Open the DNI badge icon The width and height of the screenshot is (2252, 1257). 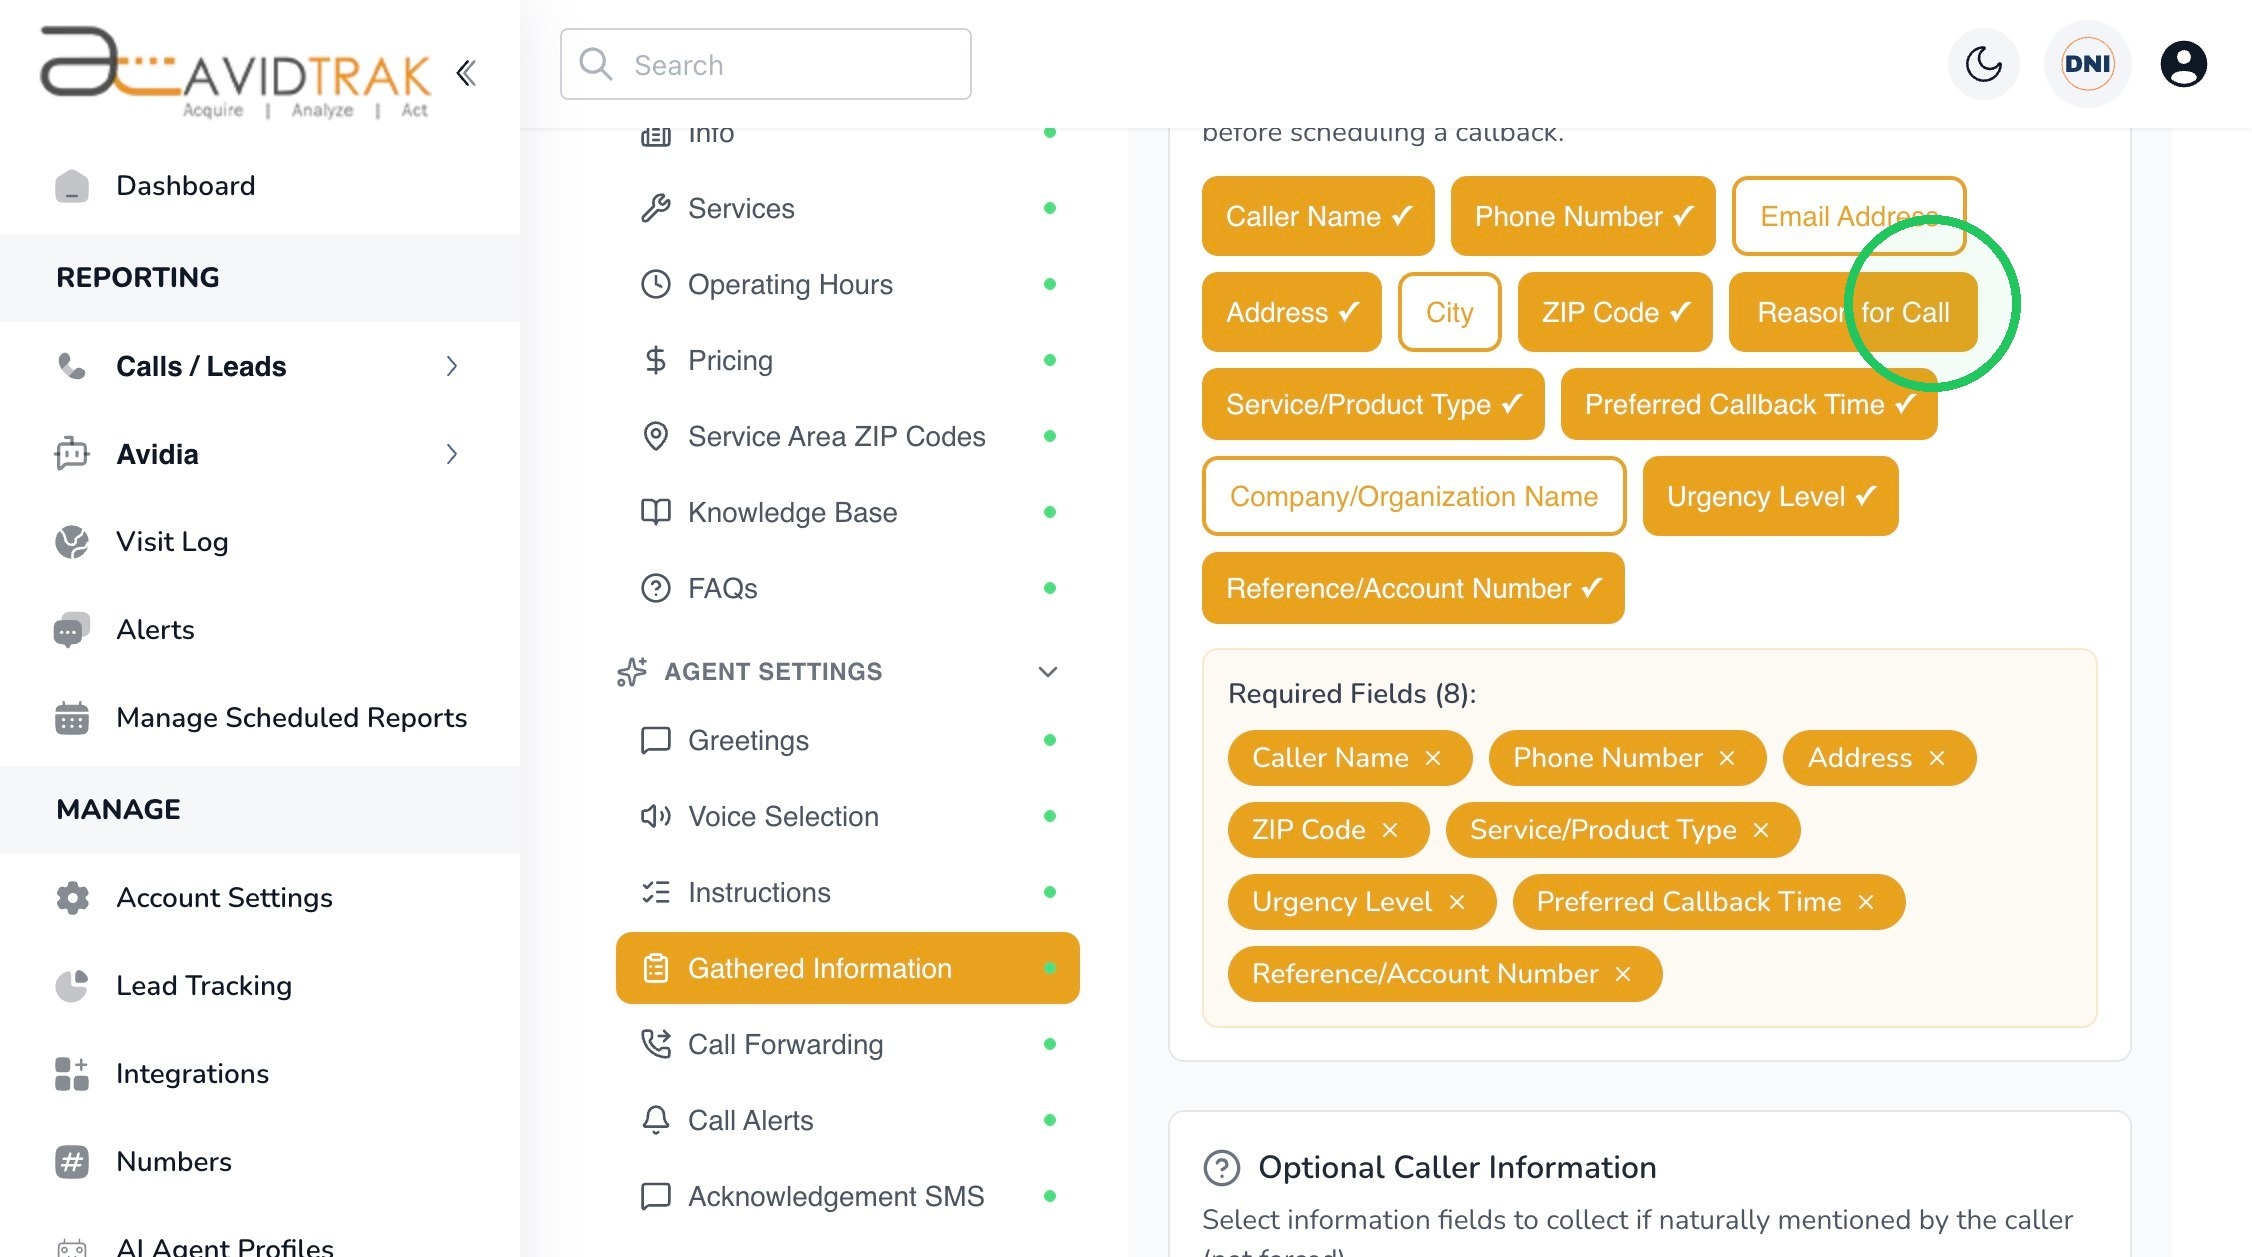pyautogui.click(x=2087, y=64)
